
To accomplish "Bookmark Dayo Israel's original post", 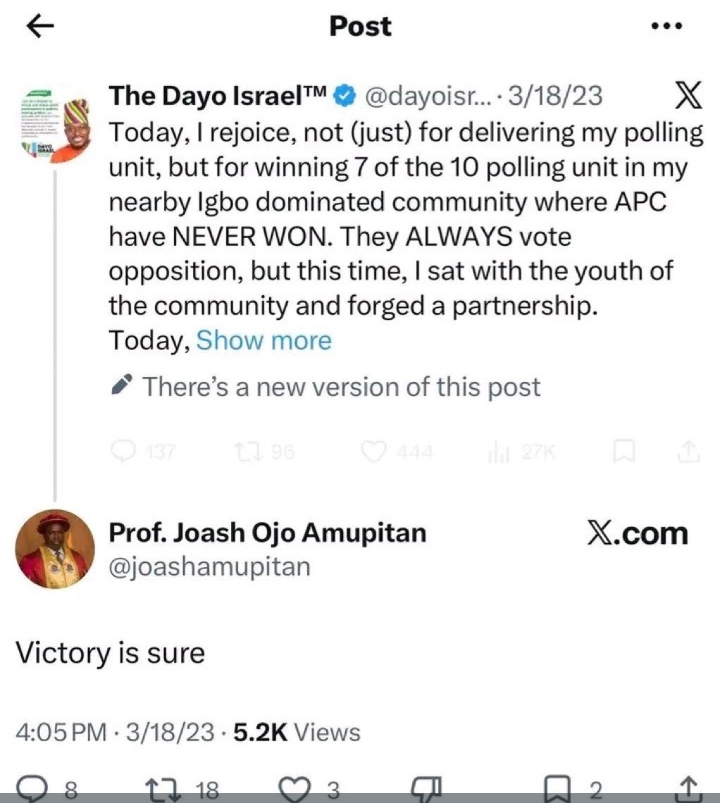I will click(624, 452).
